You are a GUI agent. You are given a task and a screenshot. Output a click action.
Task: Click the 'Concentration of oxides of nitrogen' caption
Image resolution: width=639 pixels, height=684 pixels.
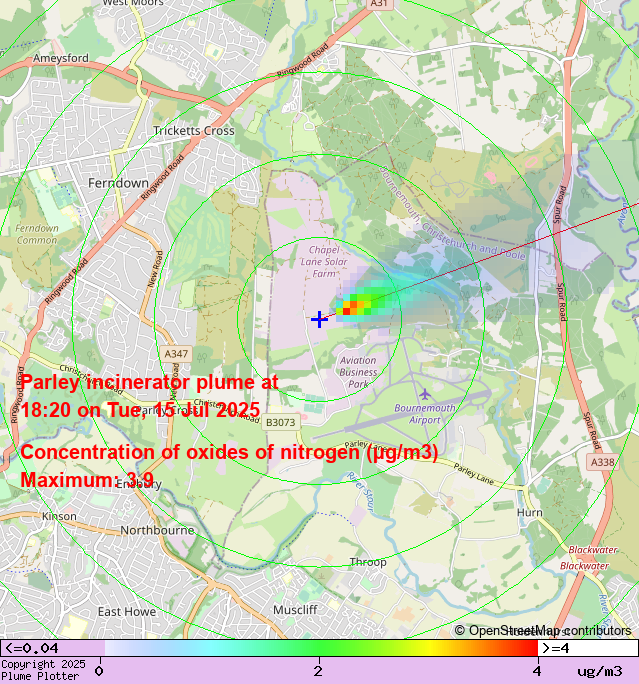pos(229,452)
